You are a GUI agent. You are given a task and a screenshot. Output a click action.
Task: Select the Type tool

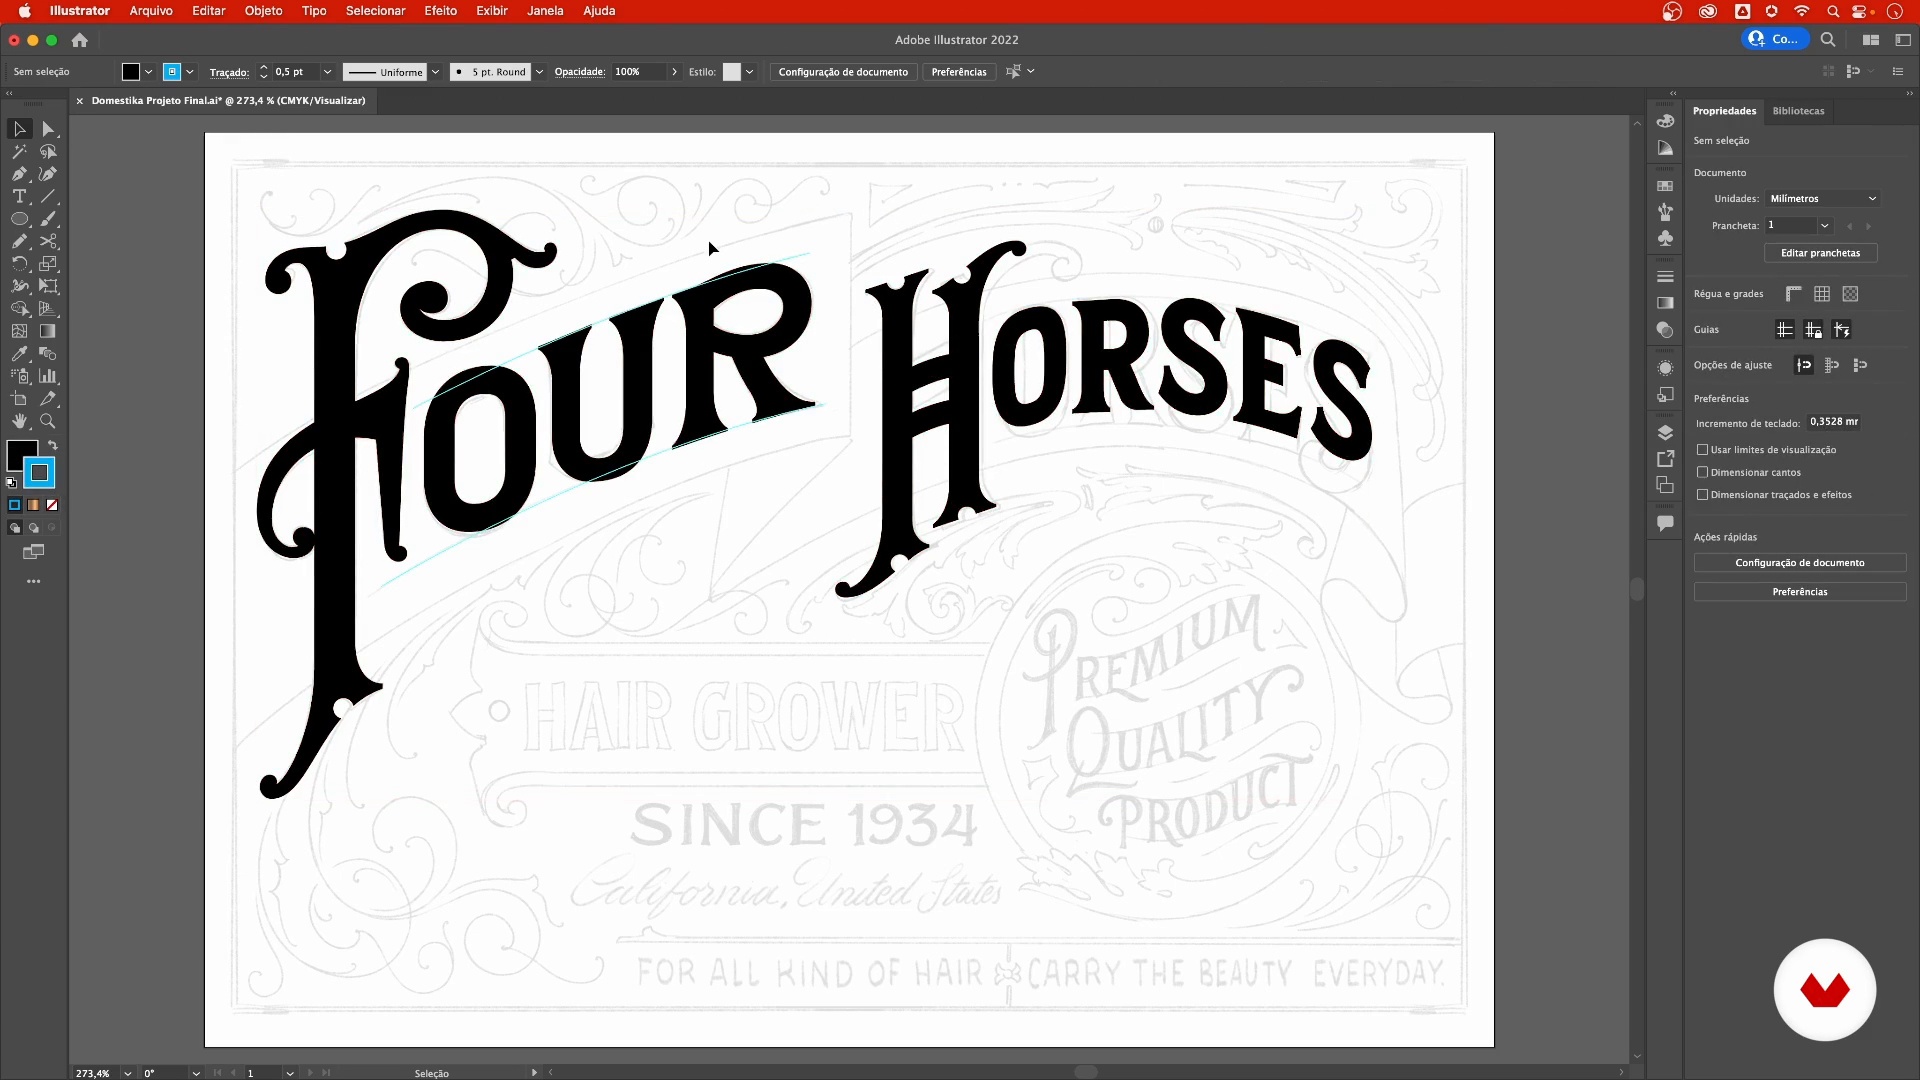[19, 197]
